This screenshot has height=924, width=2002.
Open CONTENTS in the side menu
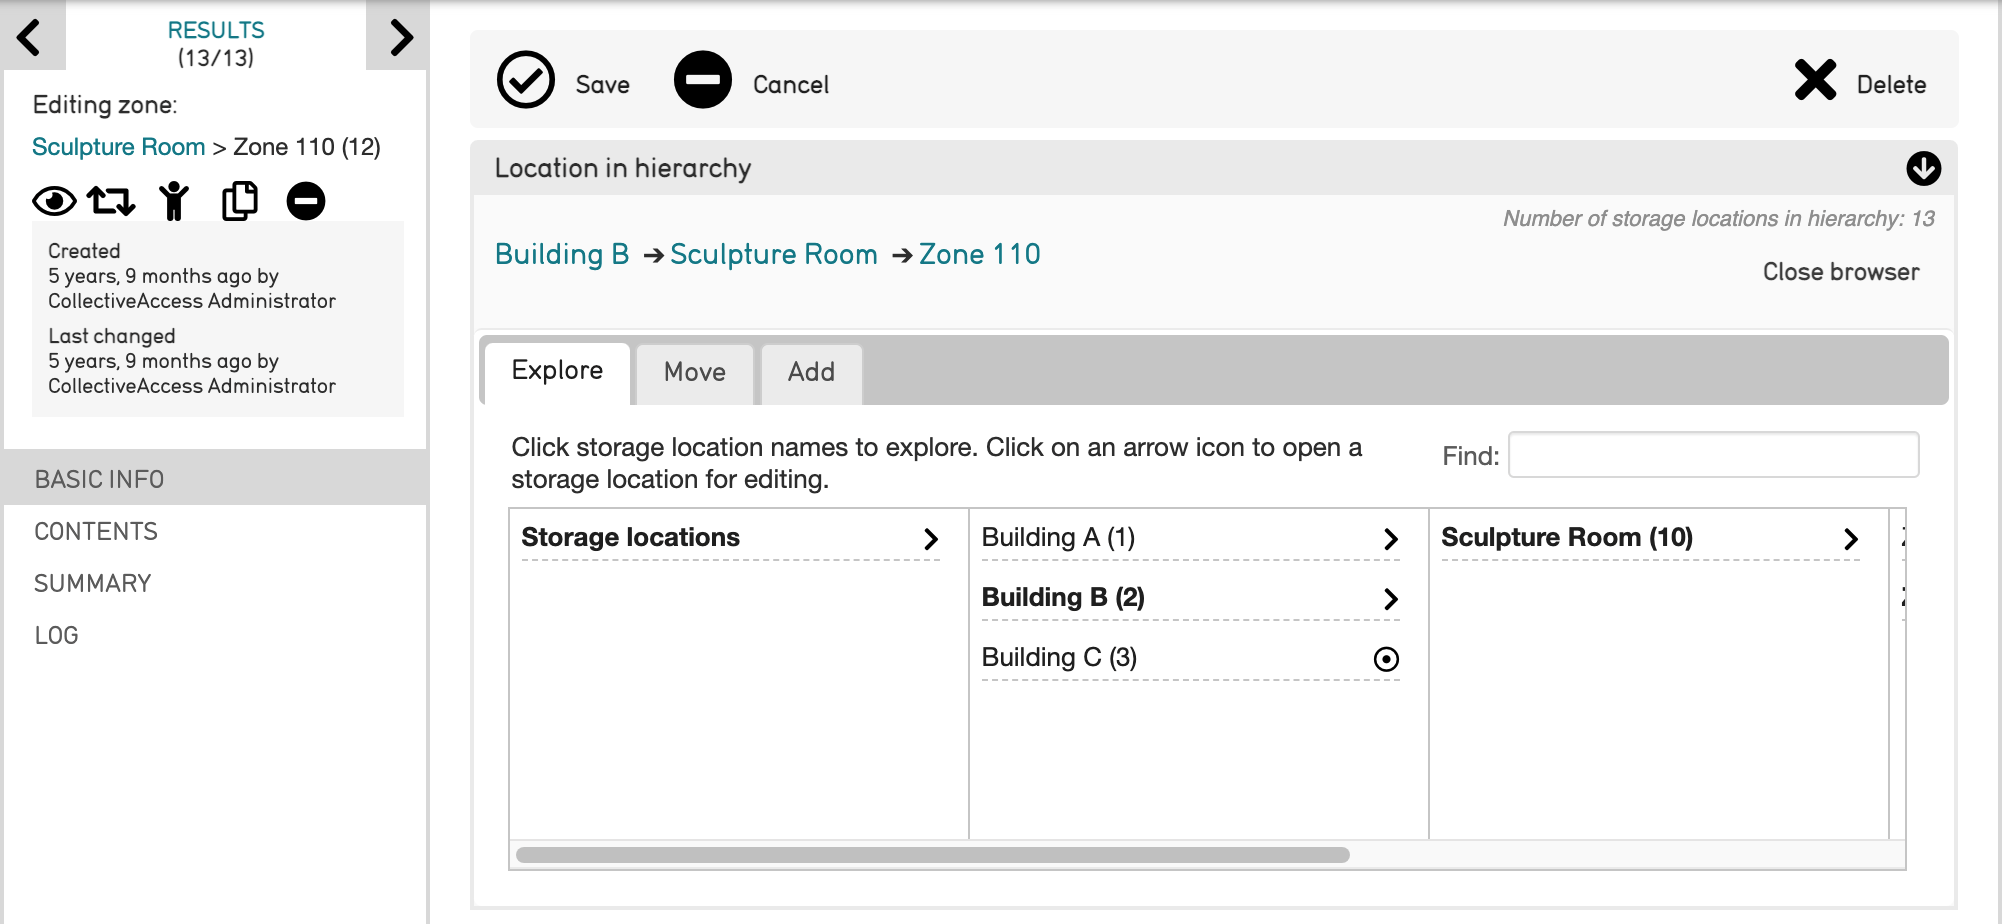click(x=96, y=532)
